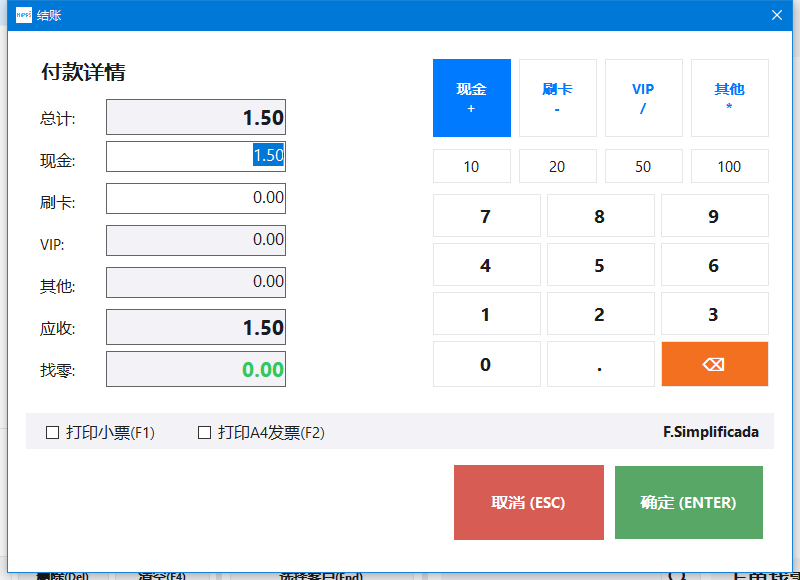The height and width of the screenshot is (580, 800).
Task: Click keypad digit 0
Action: [486, 364]
